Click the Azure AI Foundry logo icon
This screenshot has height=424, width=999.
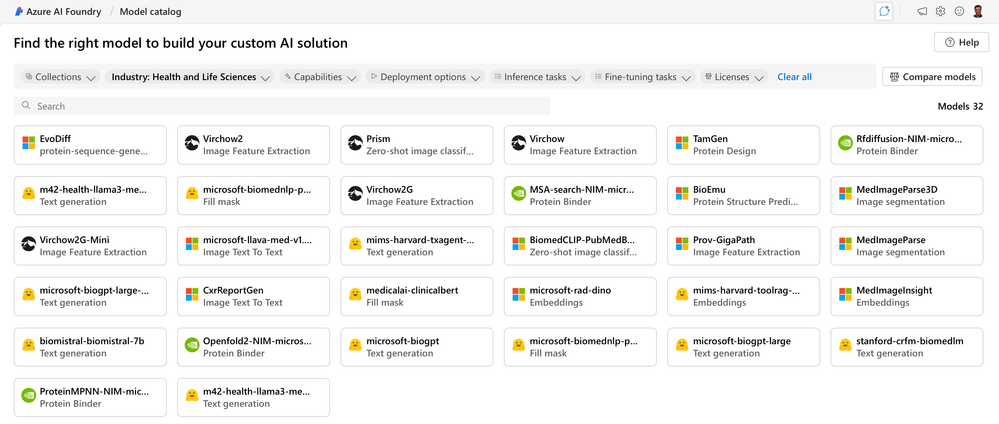pos(20,11)
